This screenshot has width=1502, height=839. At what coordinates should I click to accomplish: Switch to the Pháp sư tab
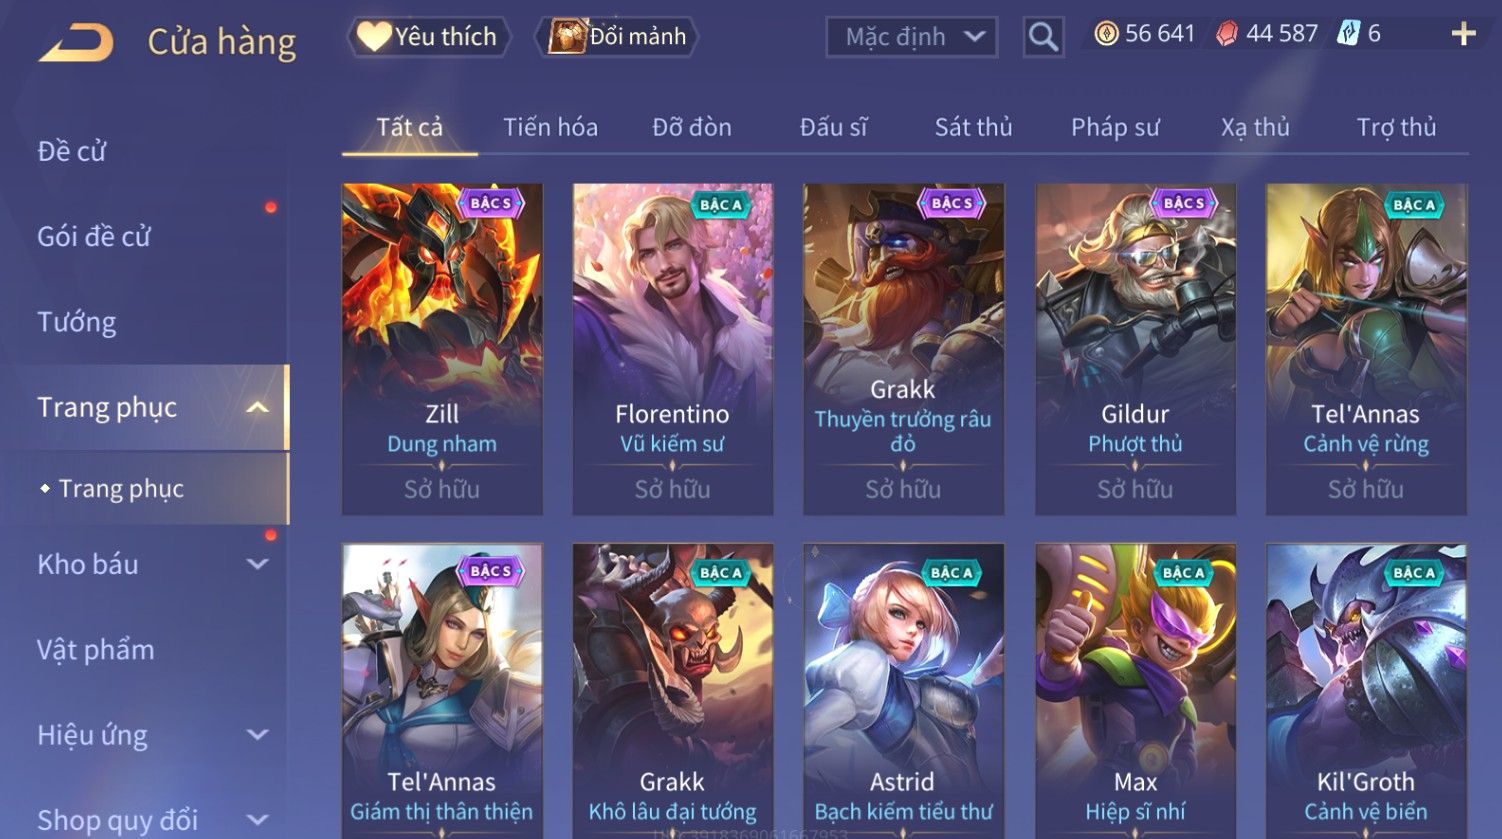[x=1115, y=128]
